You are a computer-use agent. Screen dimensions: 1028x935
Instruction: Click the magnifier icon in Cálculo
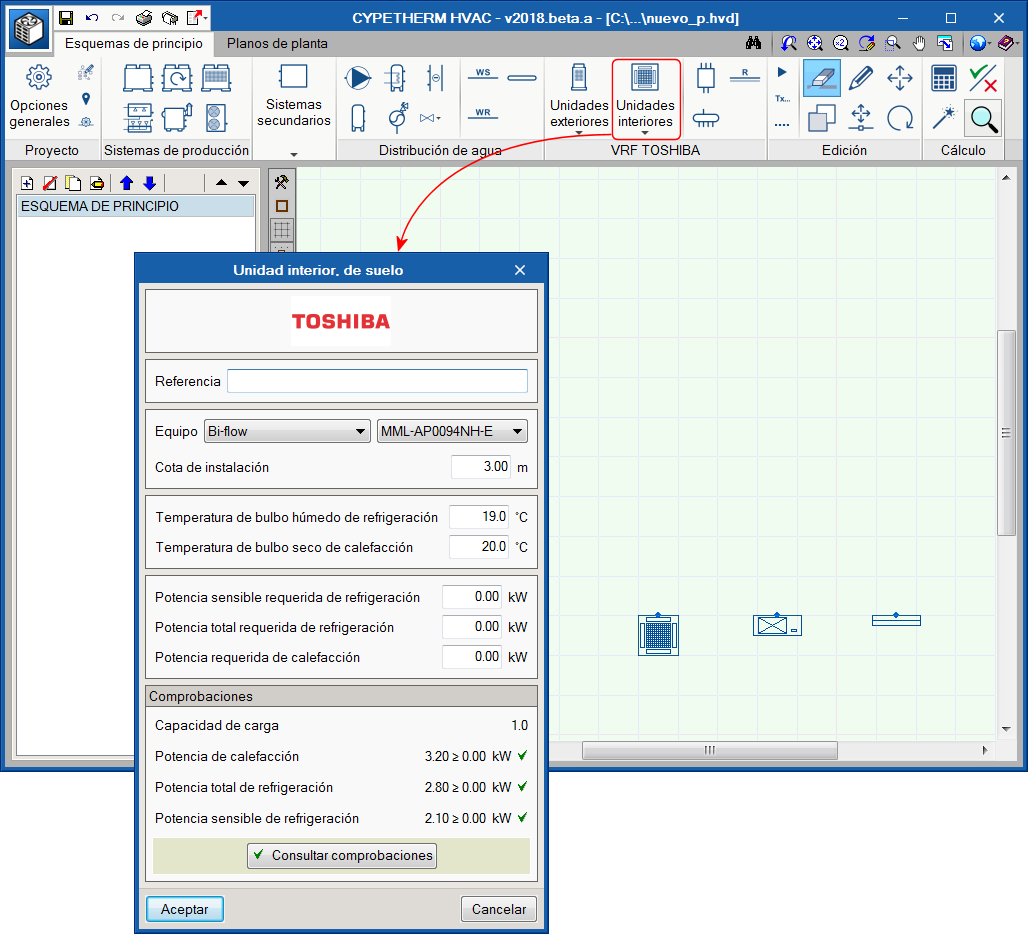tap(984, 119)
